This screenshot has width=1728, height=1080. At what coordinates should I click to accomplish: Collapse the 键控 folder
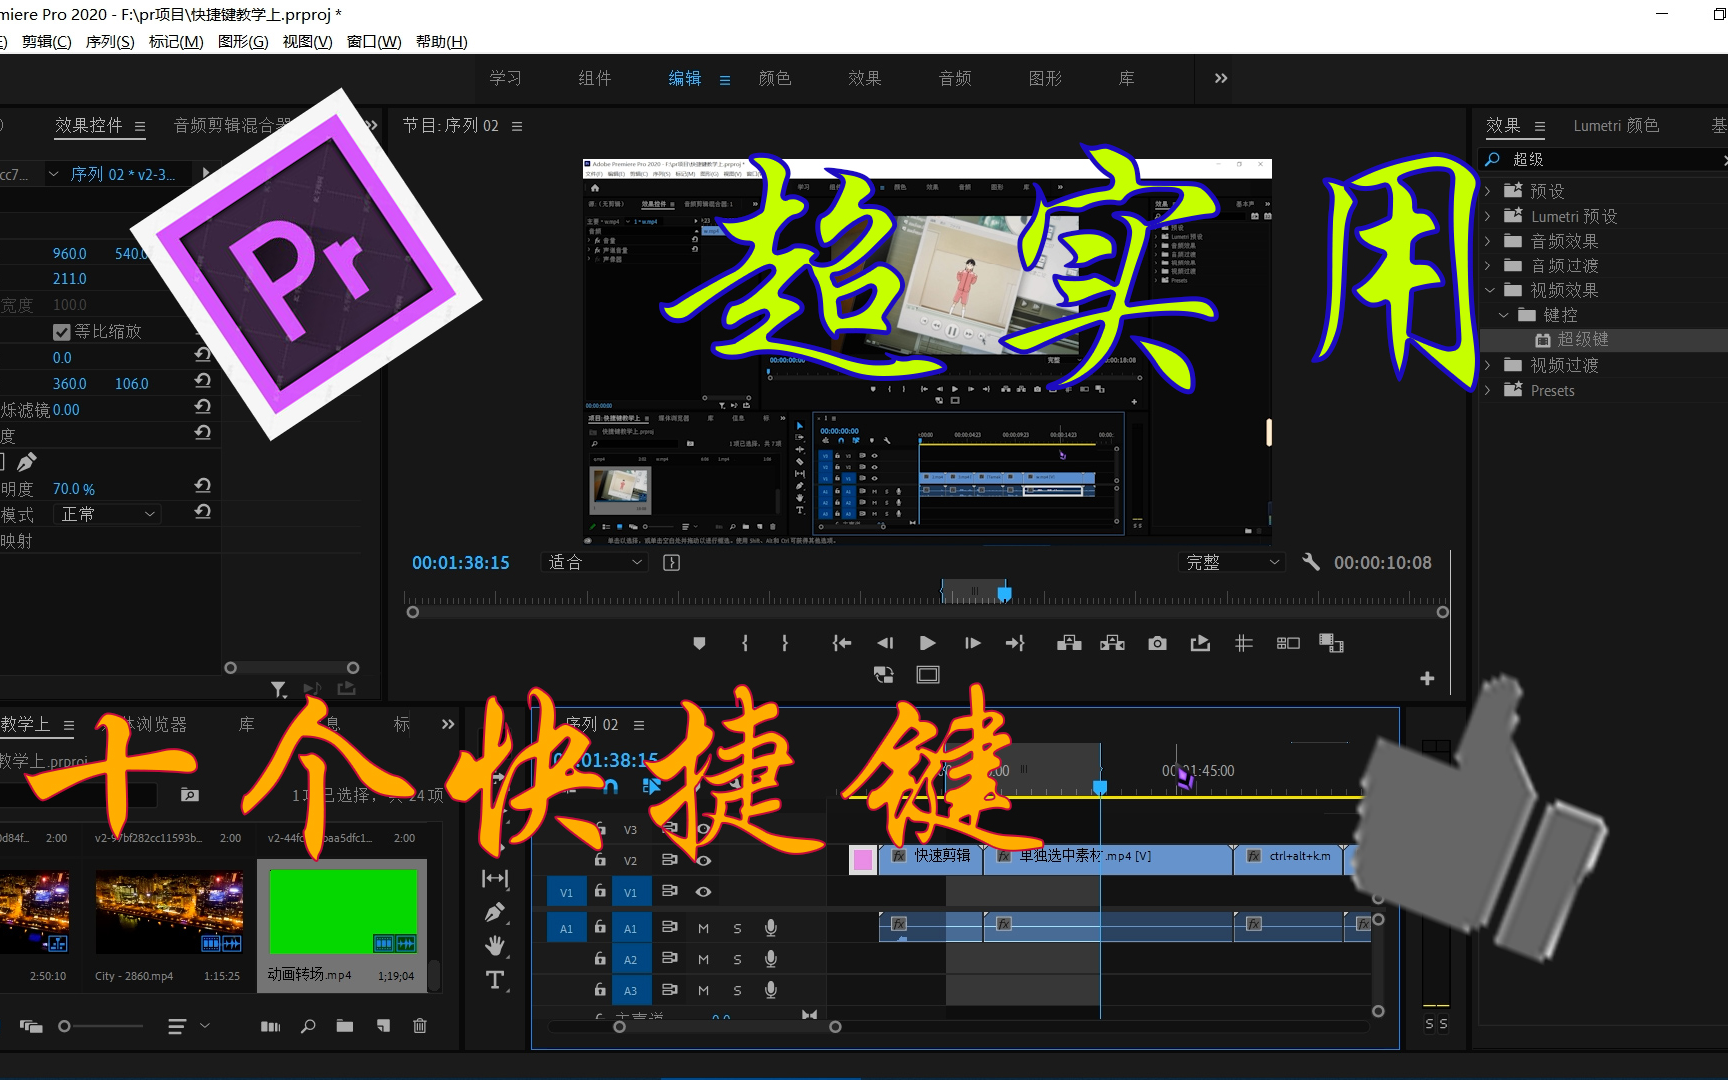coord(1504,315)
